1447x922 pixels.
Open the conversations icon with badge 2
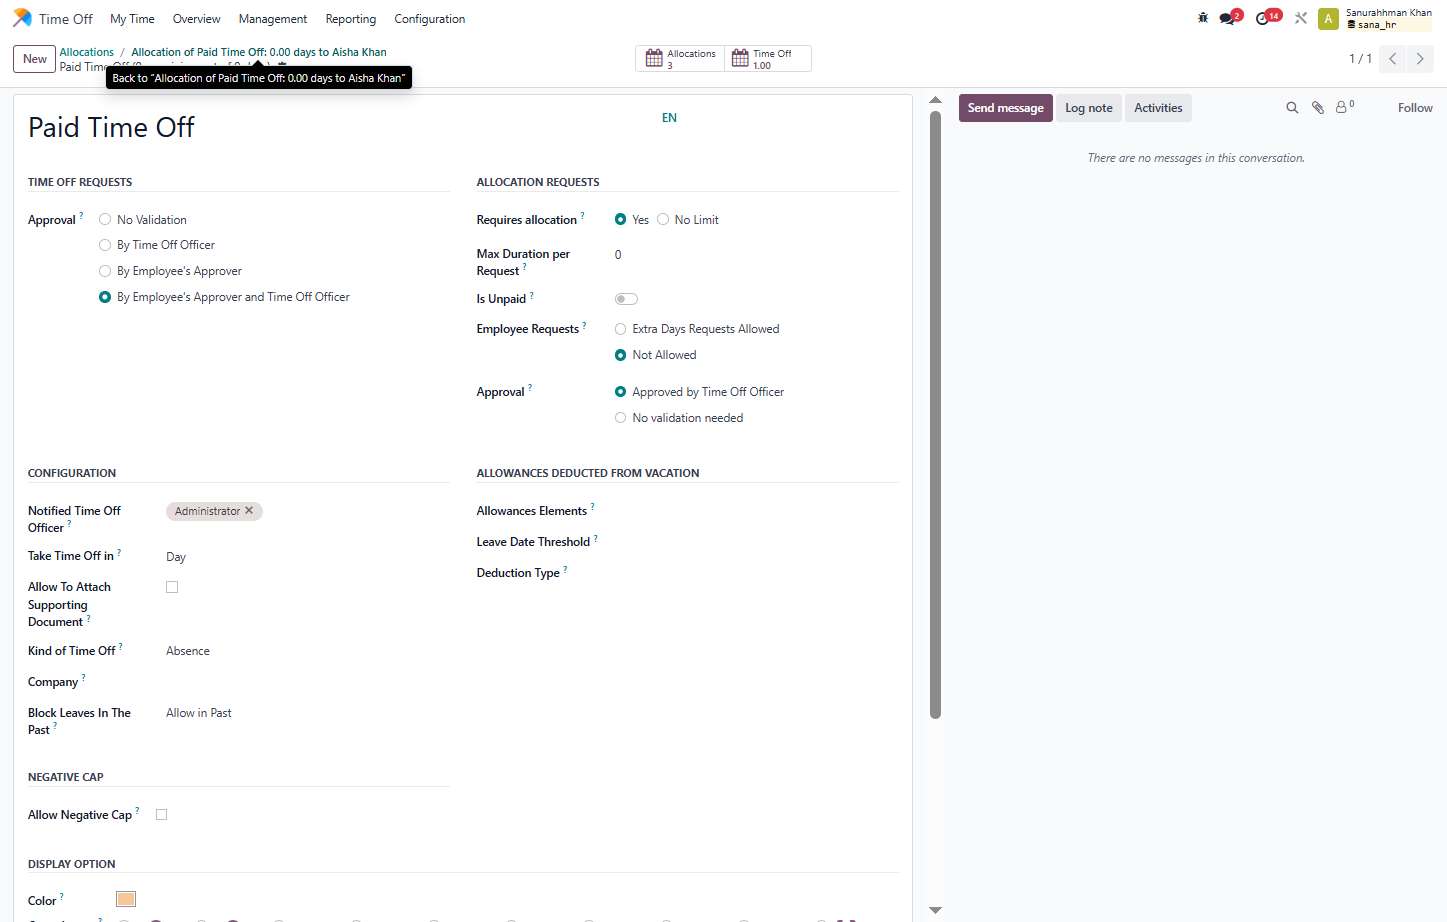[1228, 18]
